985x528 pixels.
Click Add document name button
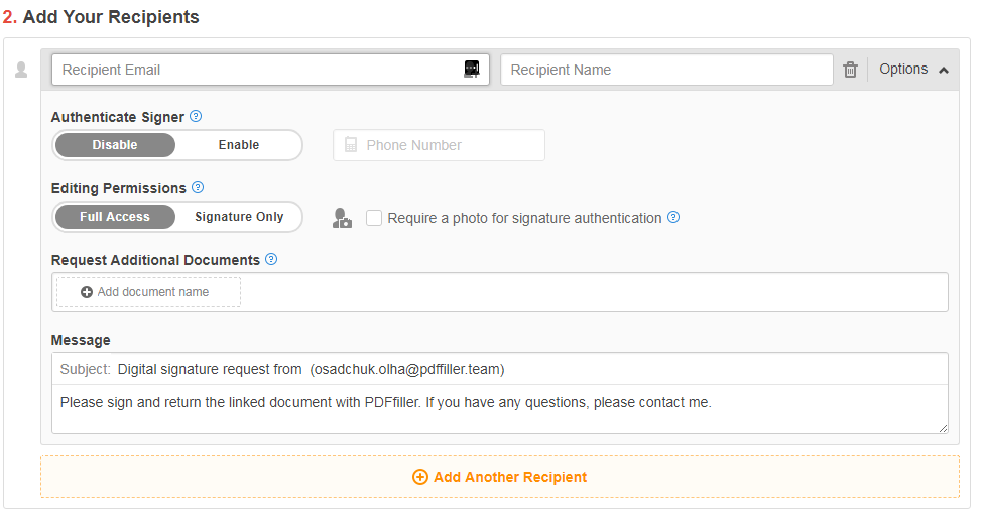[148, 292]
